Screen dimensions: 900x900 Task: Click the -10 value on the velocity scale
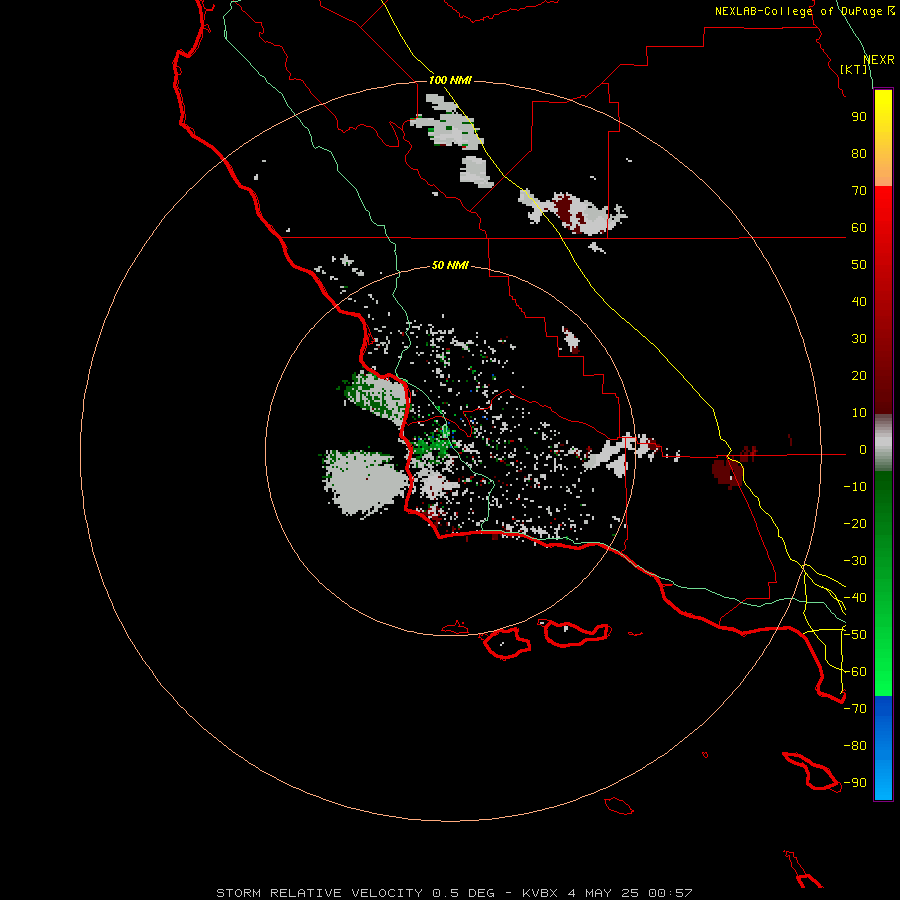(855, 487)
